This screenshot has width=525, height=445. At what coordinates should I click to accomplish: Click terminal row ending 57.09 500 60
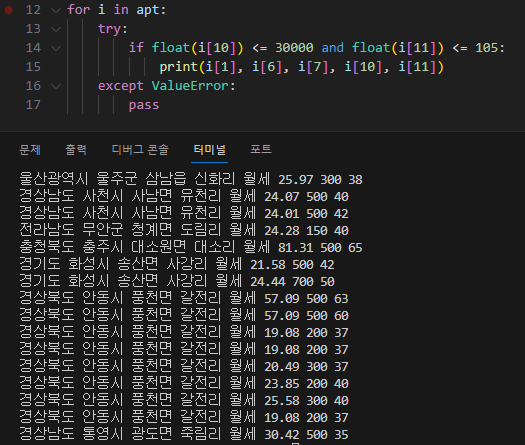click(184, 315)
